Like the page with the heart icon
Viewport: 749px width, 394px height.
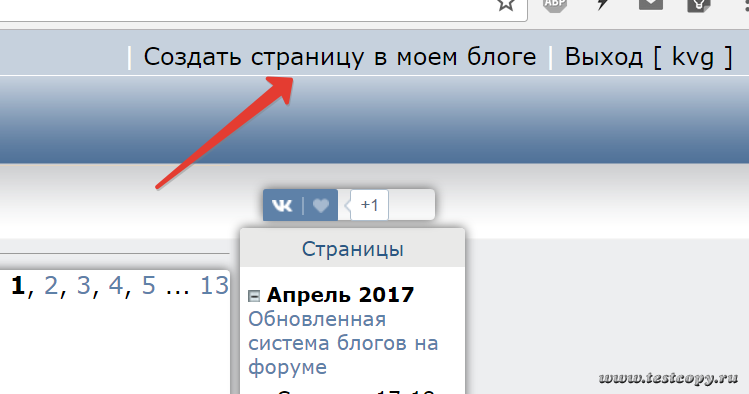(321, 205)
